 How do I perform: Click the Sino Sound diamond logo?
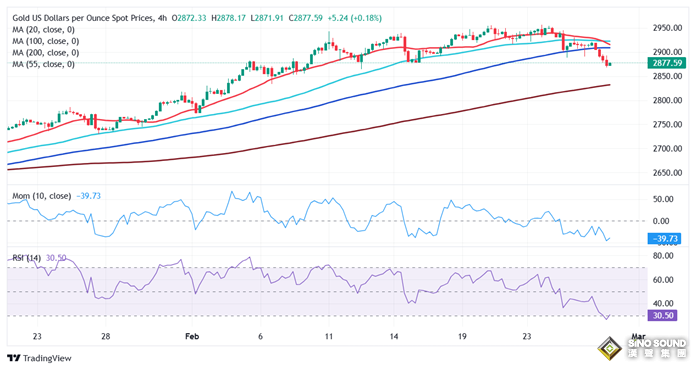[x=609, y=348]
